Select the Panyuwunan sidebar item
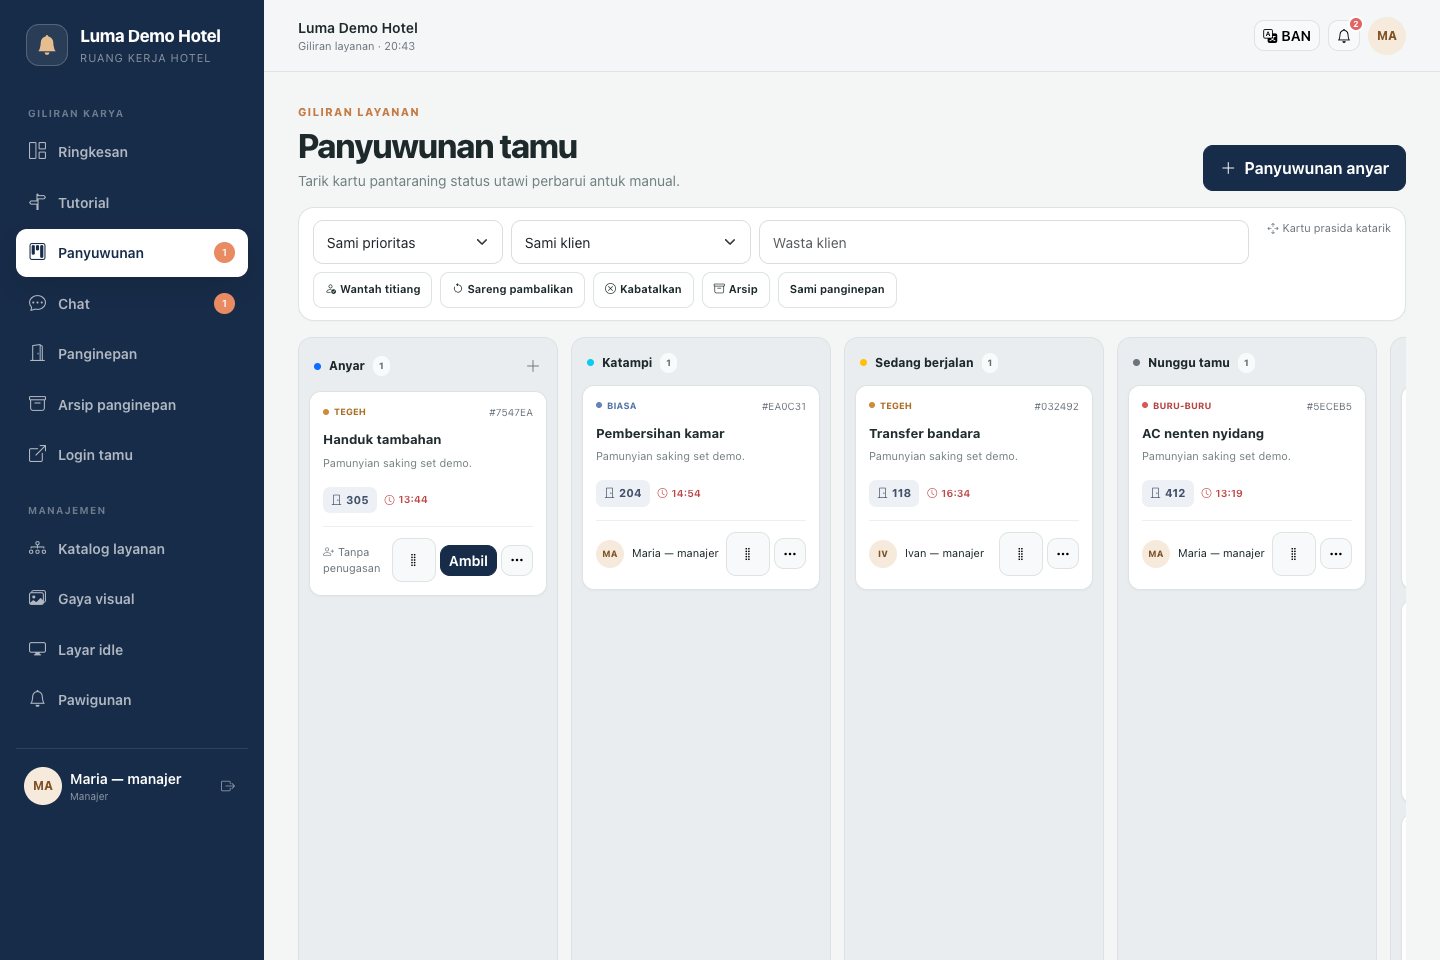The image size is (1440, 960). [132, 253]
